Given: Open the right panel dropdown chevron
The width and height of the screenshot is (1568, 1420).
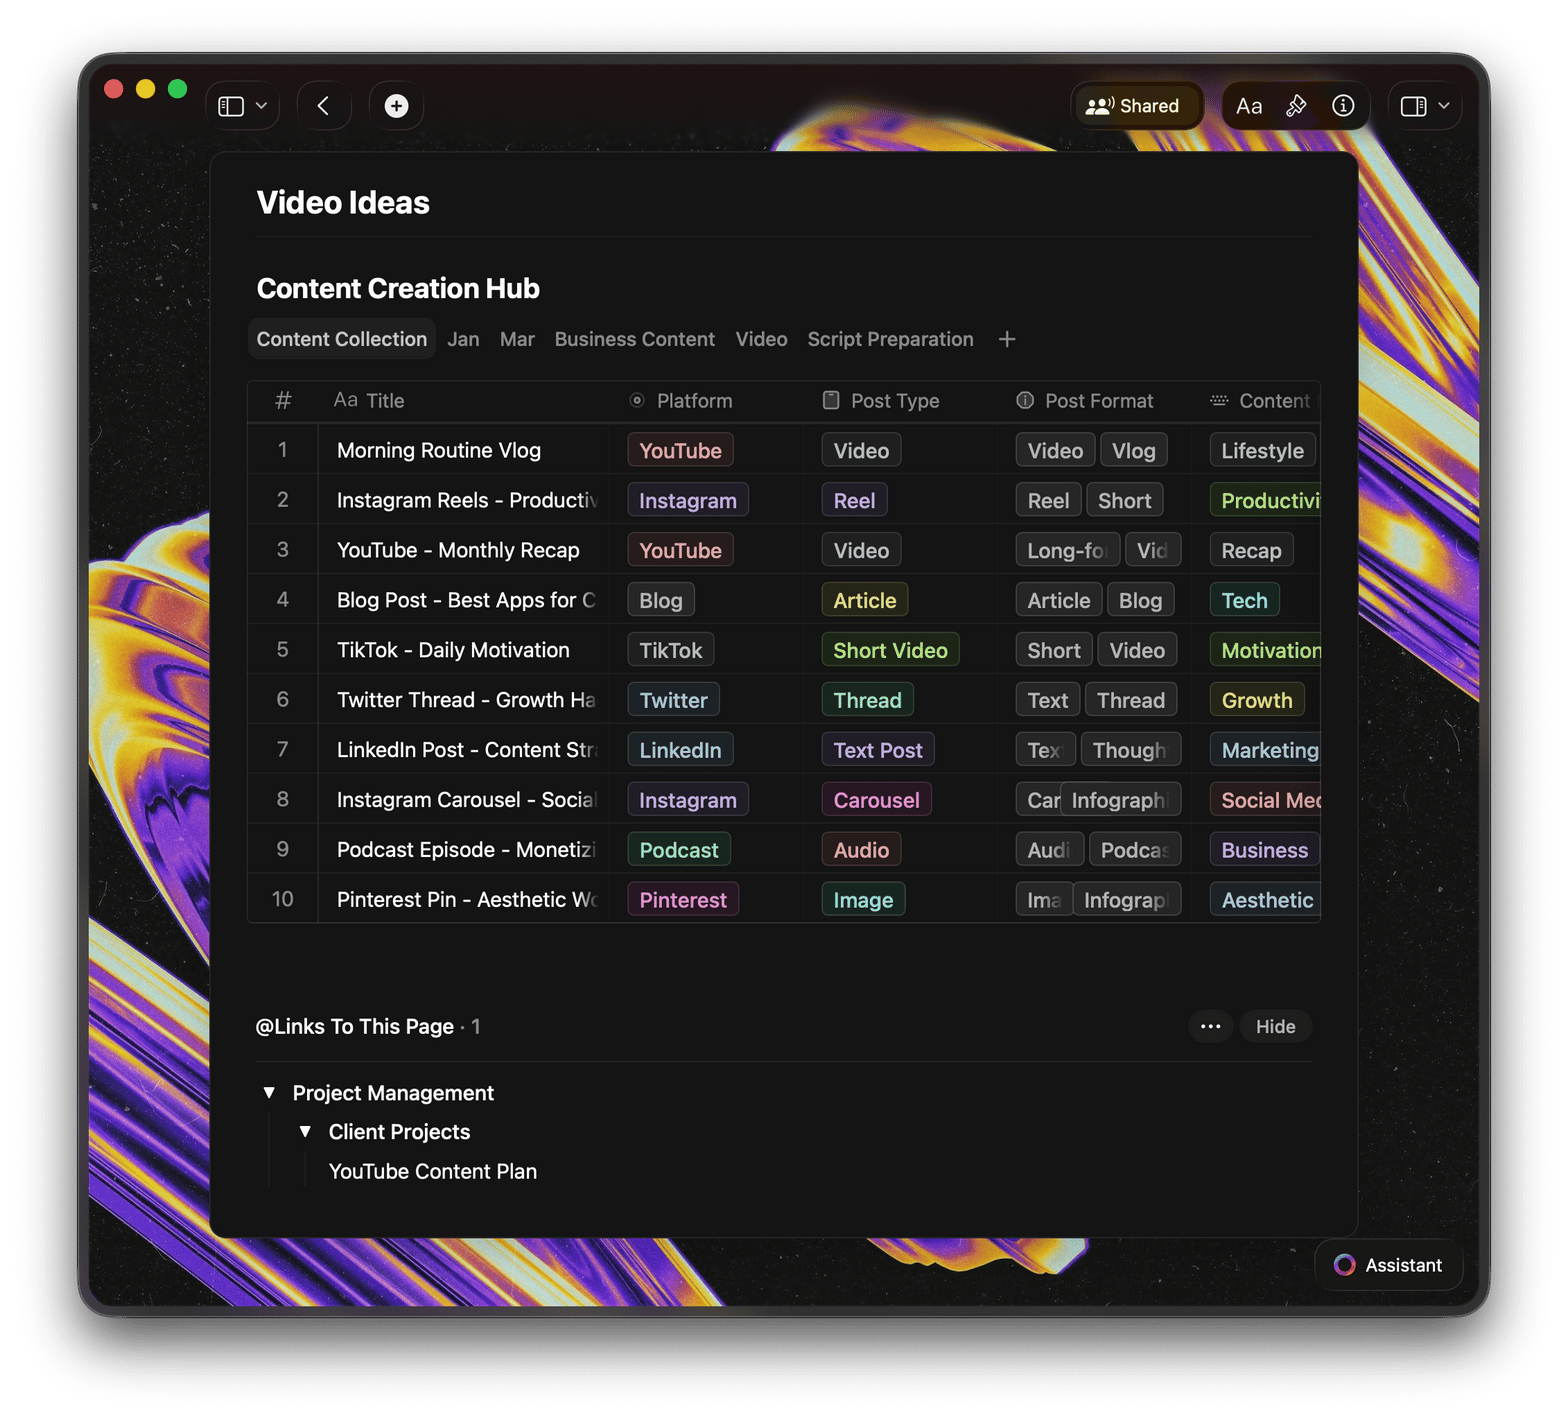Looking at the screenshot, I should click(x=1444, y=106).
